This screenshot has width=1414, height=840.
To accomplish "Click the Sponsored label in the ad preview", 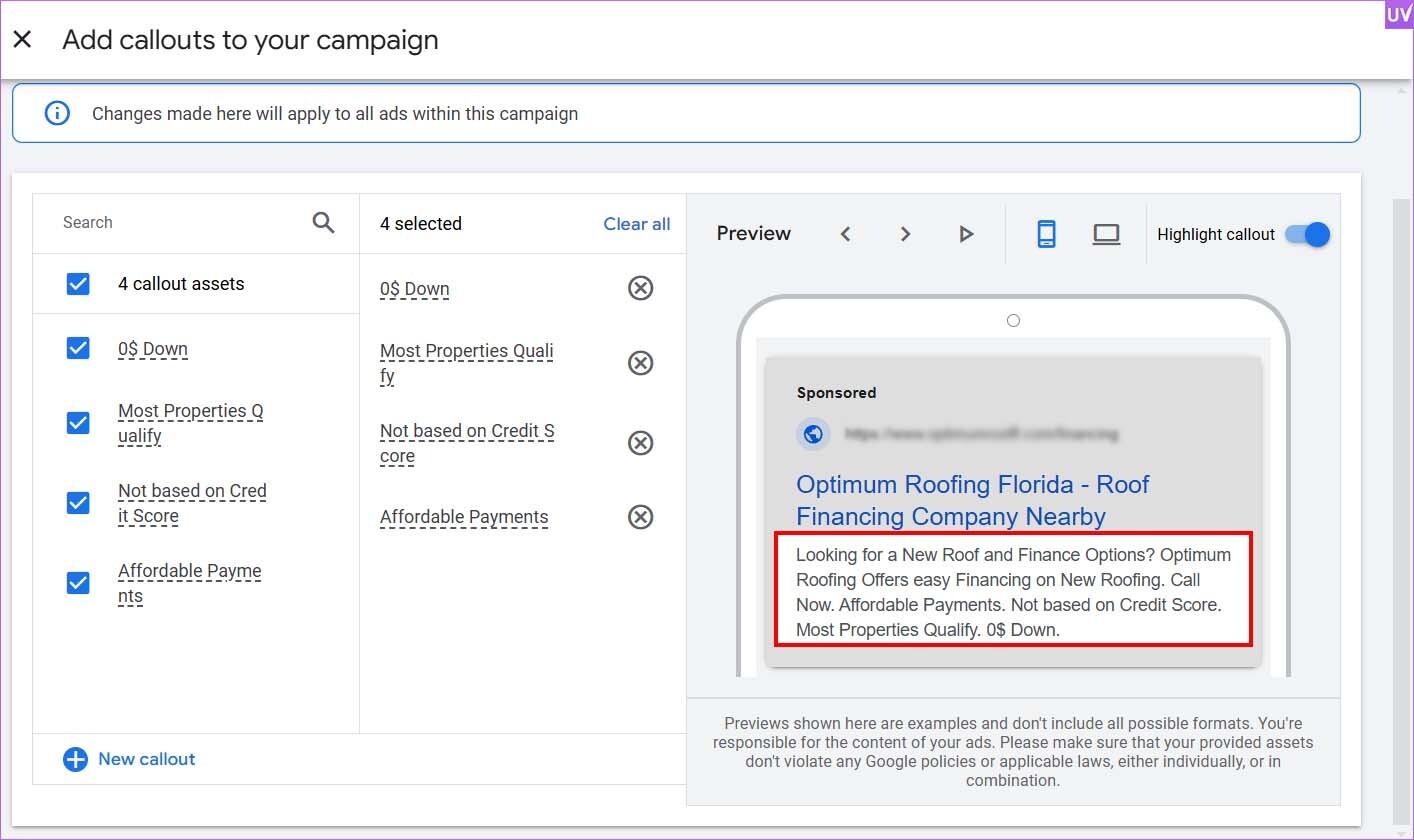I will 836,393.
